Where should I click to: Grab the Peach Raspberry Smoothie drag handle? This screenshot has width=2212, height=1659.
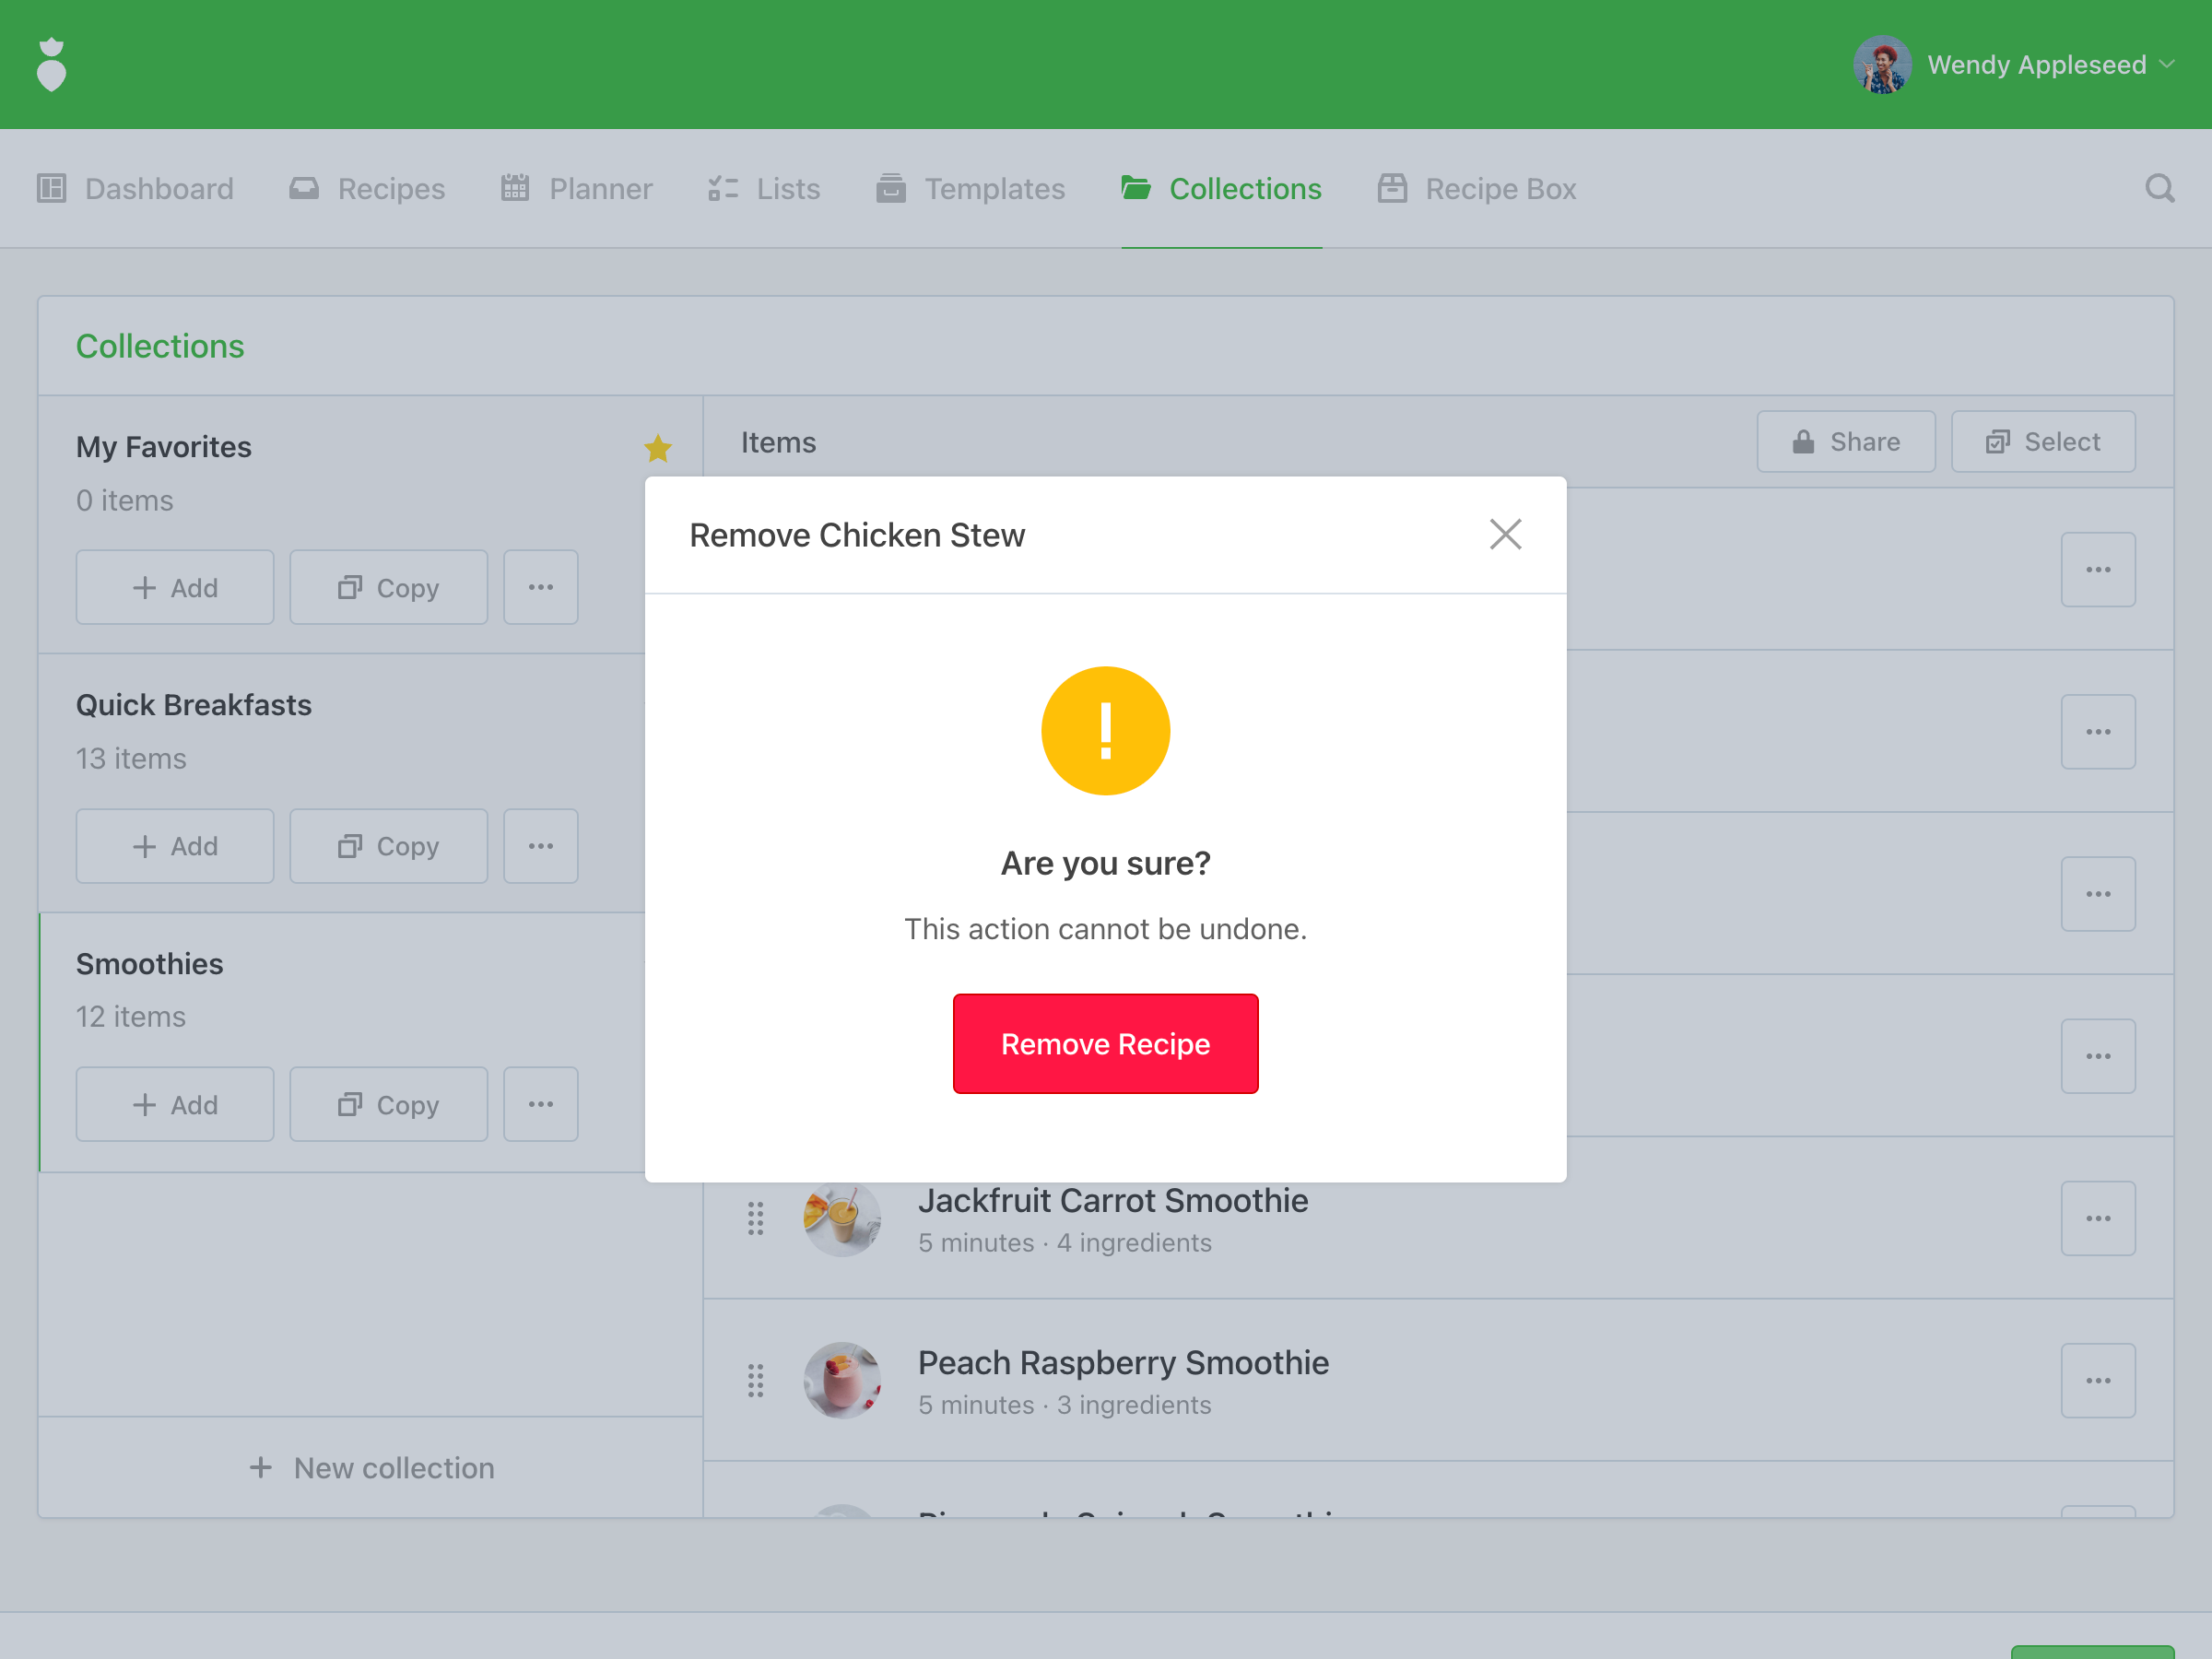pos(755,1380)
